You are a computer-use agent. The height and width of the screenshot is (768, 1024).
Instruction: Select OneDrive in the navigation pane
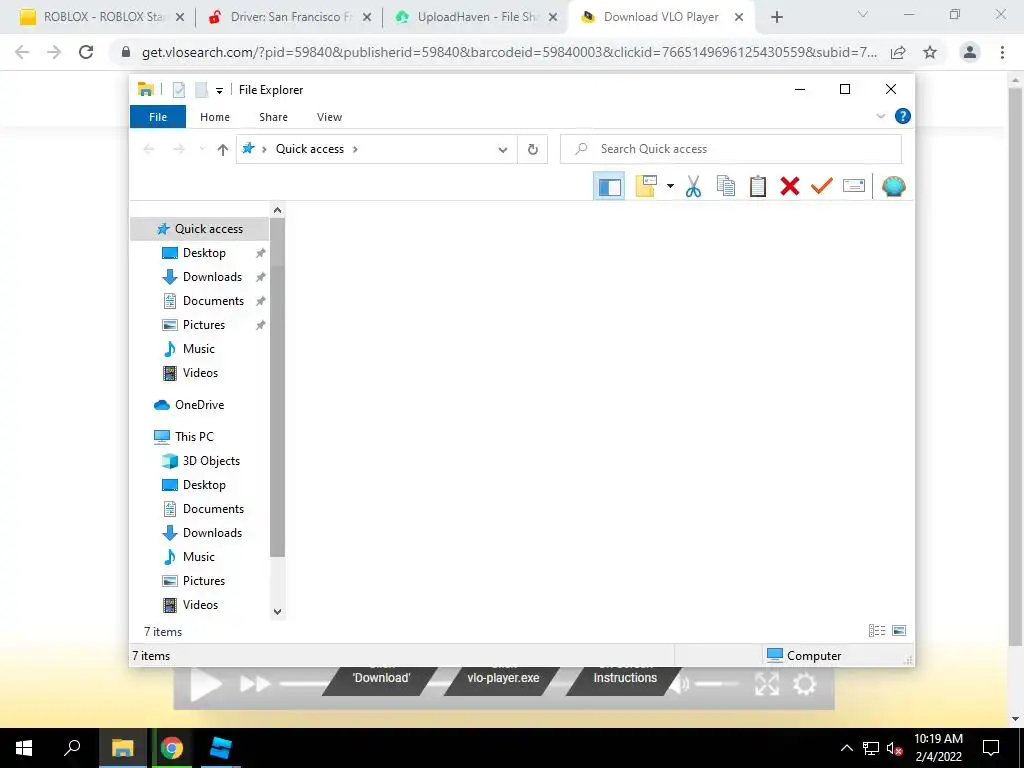[200, 405]
